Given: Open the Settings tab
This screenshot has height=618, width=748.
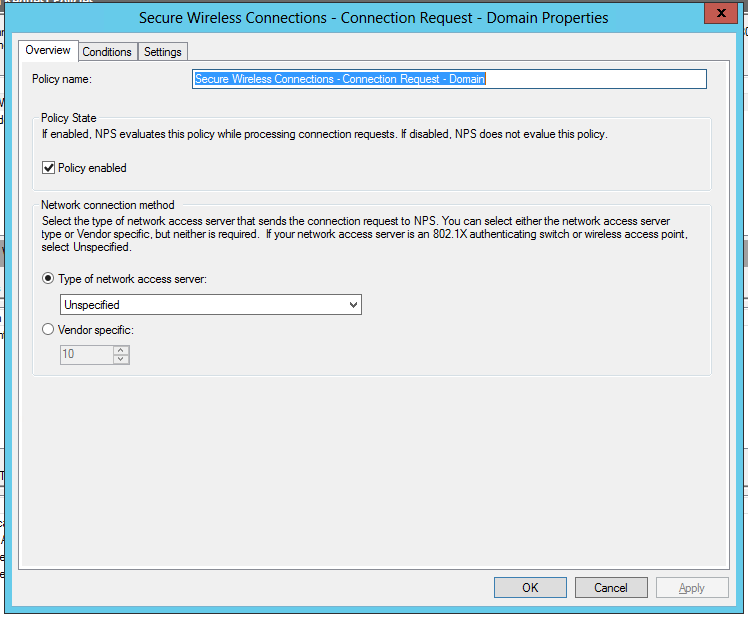Looking at the screenshot, I should pos(163,52).
